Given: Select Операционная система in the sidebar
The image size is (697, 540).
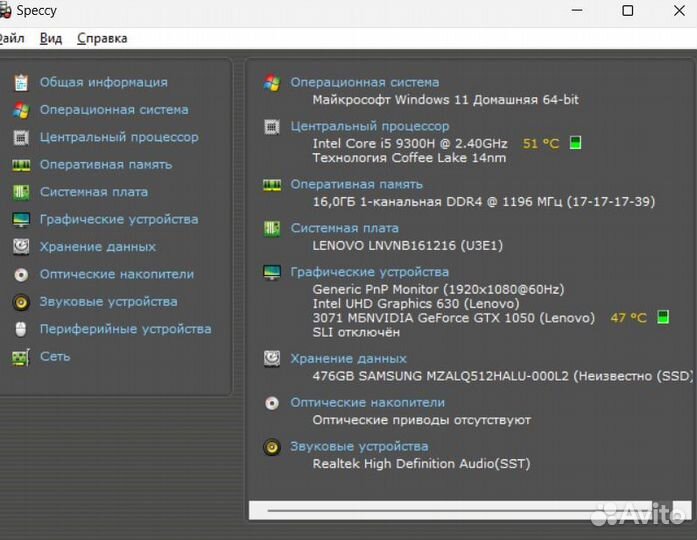Looking at the screenshot, I should point(114,110).
